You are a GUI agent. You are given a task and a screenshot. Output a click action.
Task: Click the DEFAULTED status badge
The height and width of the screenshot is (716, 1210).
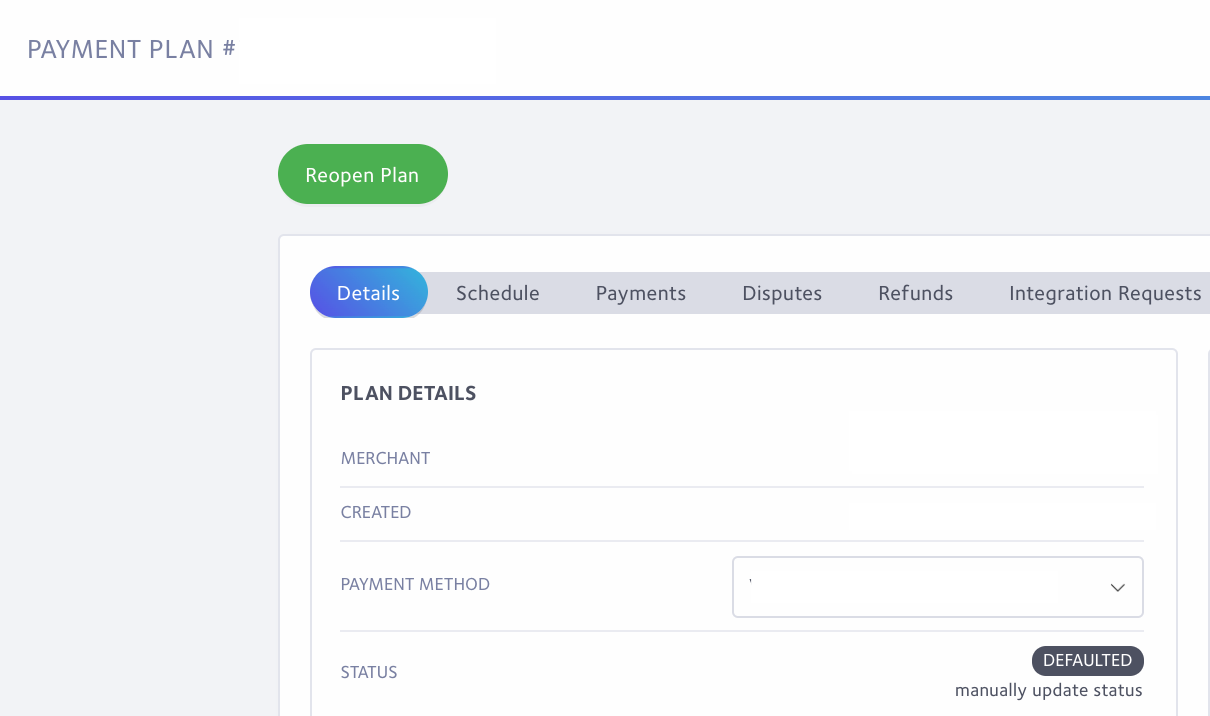coord(1088,661)
